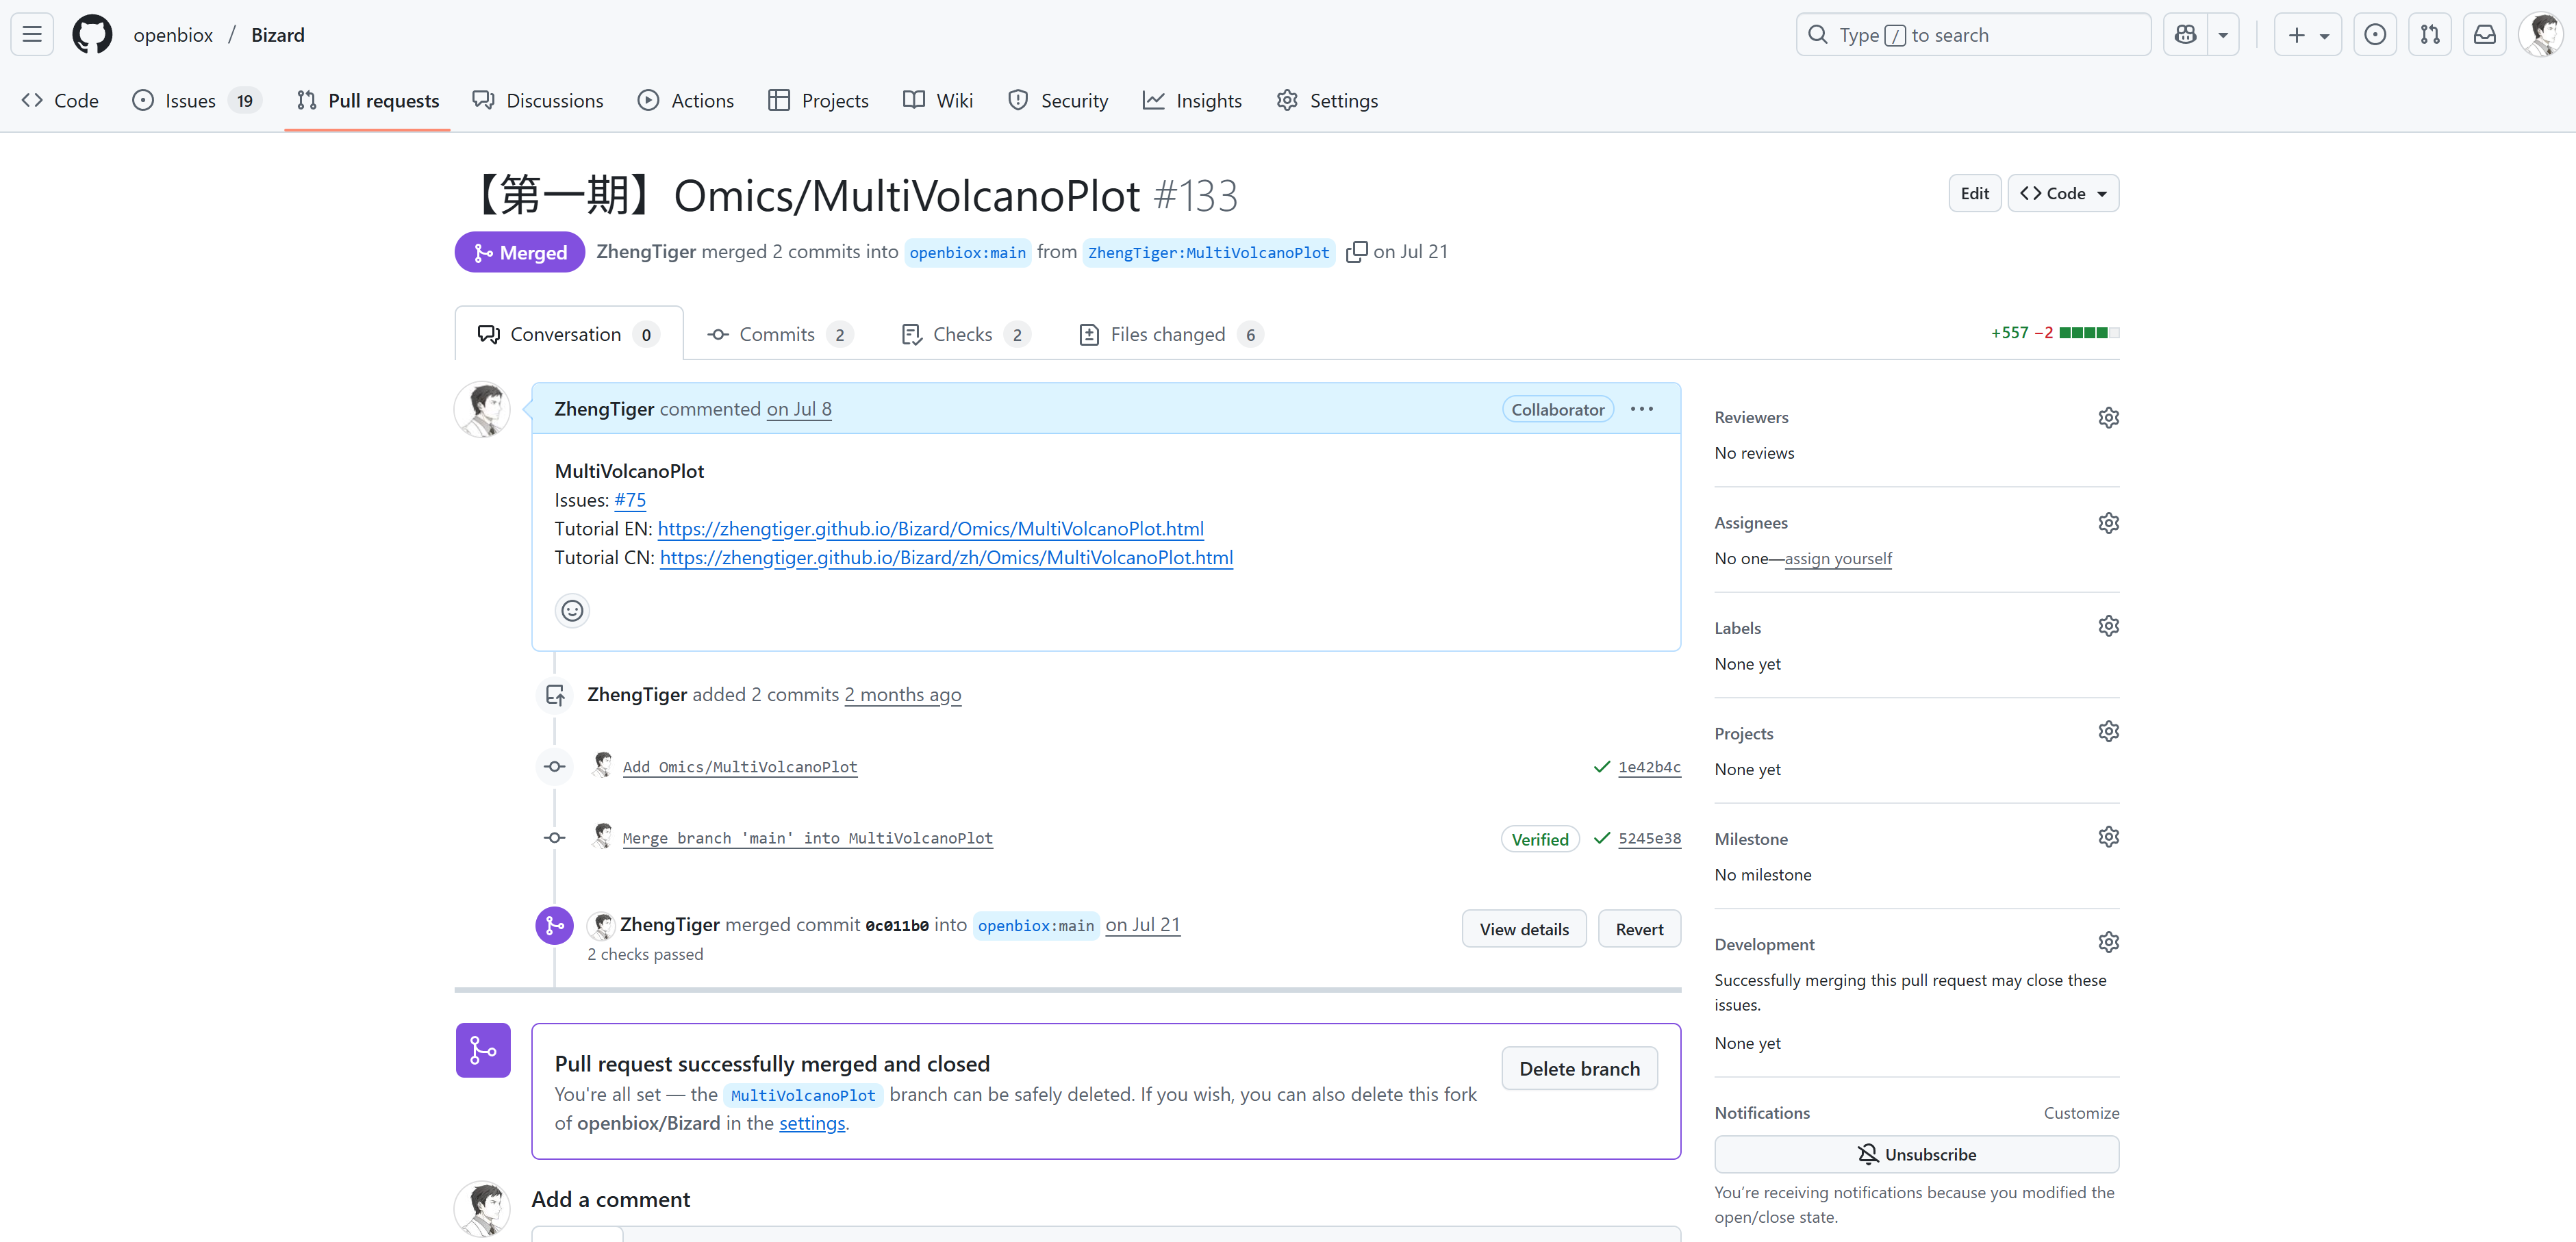Image resolution: width=2576 pixels, height=1242 pixels.
Task: Open the Reviewers gear settings
Action: [x=2108, y=417]
